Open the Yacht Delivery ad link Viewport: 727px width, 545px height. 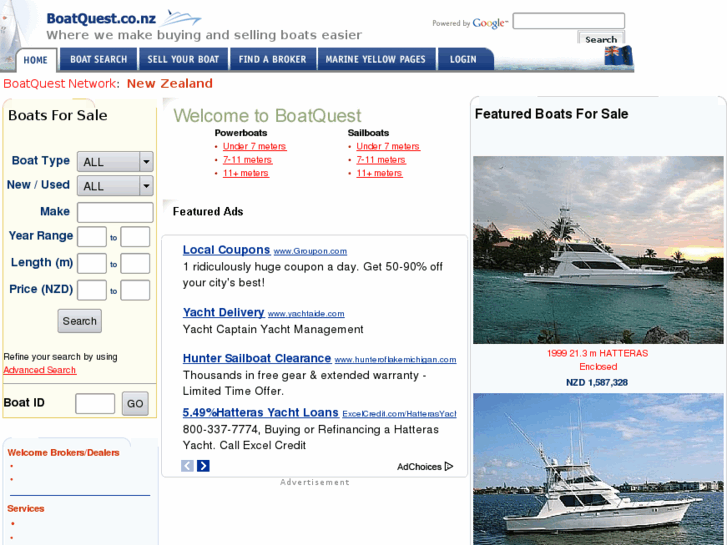[x=223, y=312]
